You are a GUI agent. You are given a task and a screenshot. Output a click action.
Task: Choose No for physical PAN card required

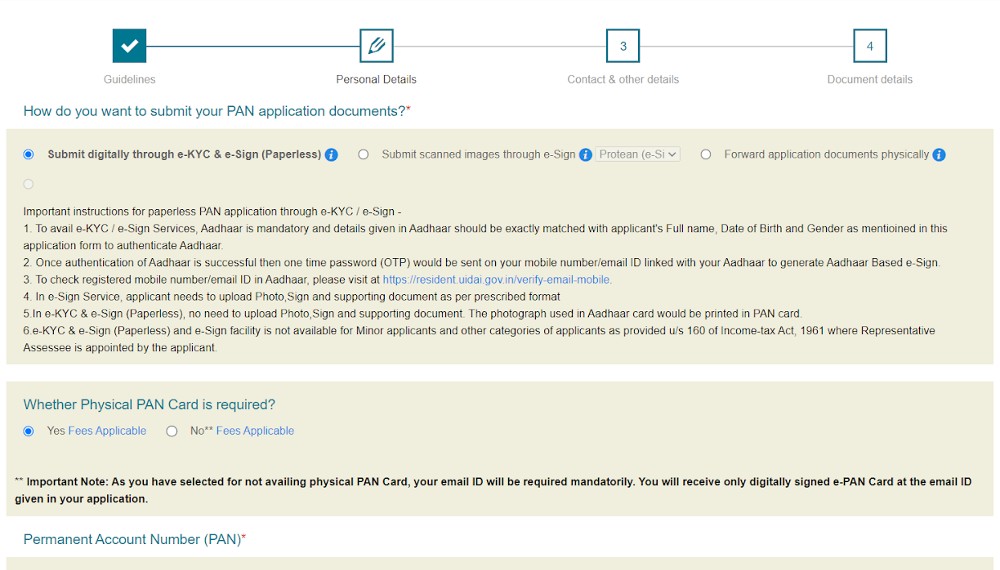point(172,431)
